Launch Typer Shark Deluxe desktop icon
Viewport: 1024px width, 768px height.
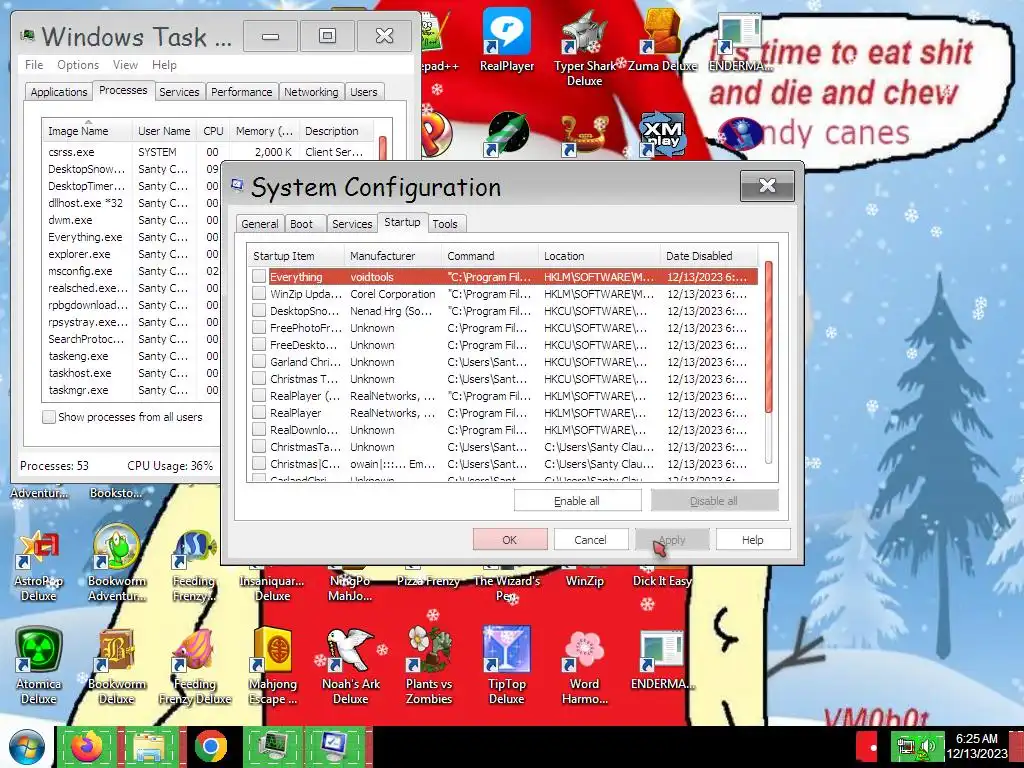click(584, 47)
